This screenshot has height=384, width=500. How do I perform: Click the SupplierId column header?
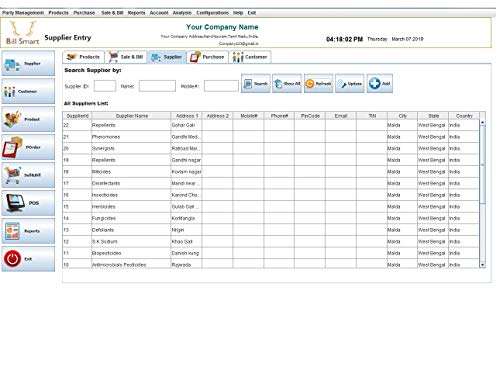coord(77,116)
